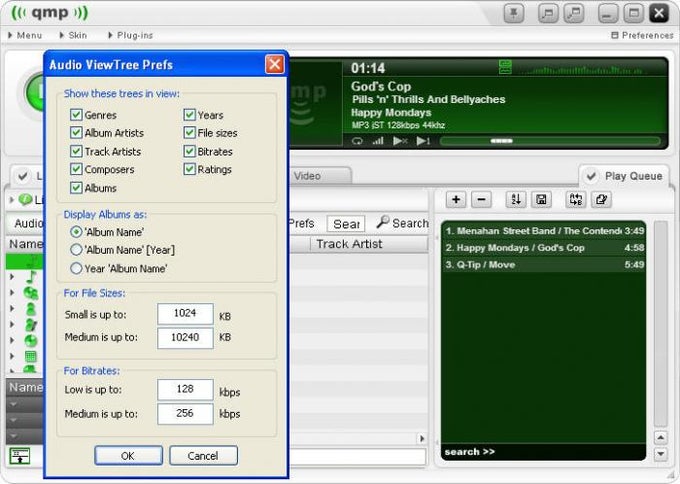
Task: Uncheck the Track Artists checkbox
Action: click(76, 151)
